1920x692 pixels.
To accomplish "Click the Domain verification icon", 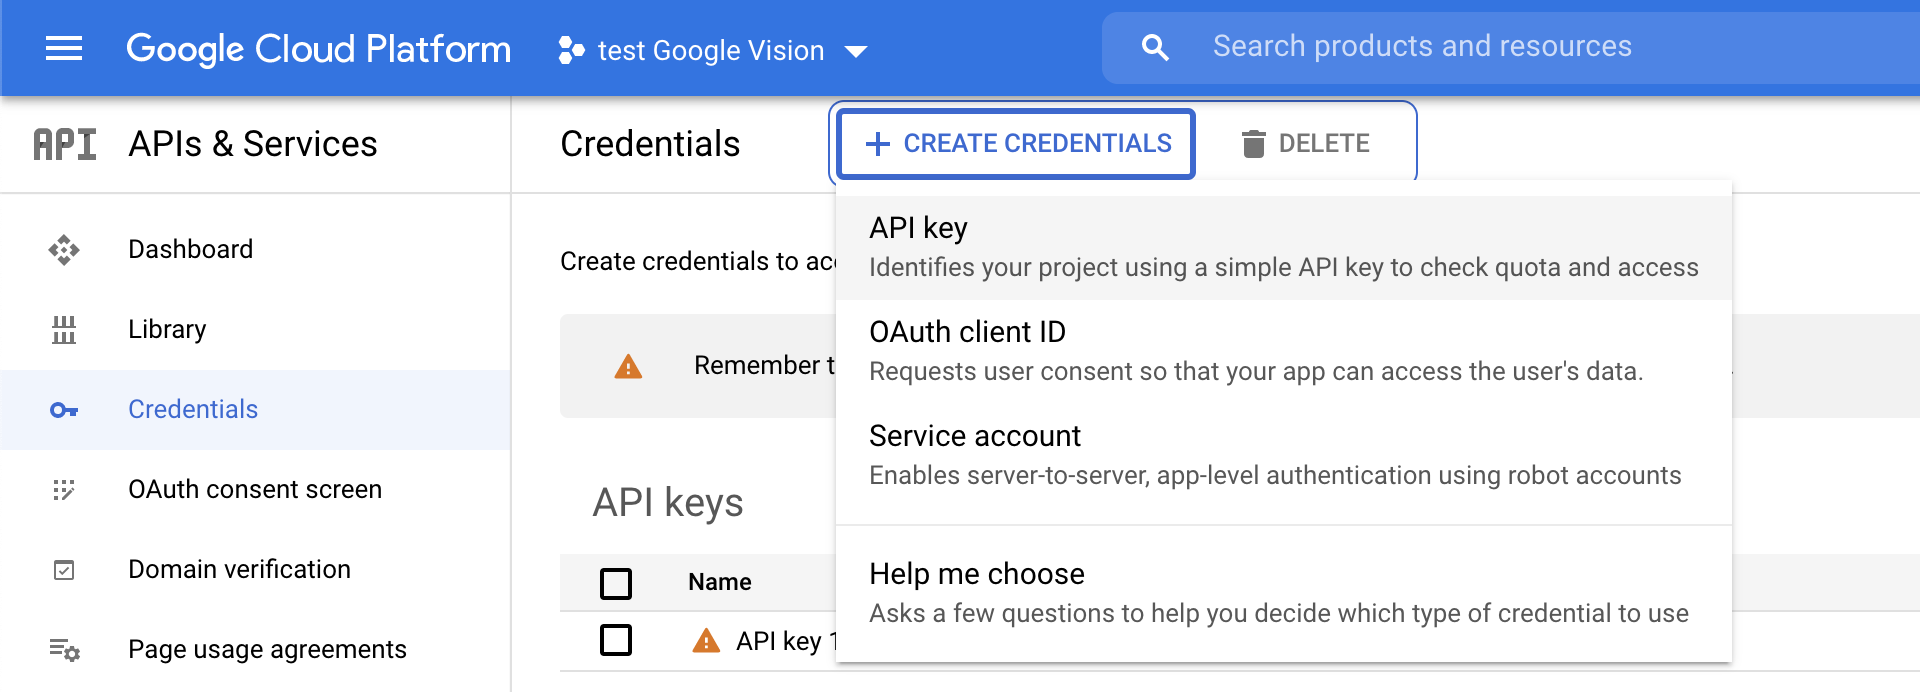I will click(x=64, y=570).
